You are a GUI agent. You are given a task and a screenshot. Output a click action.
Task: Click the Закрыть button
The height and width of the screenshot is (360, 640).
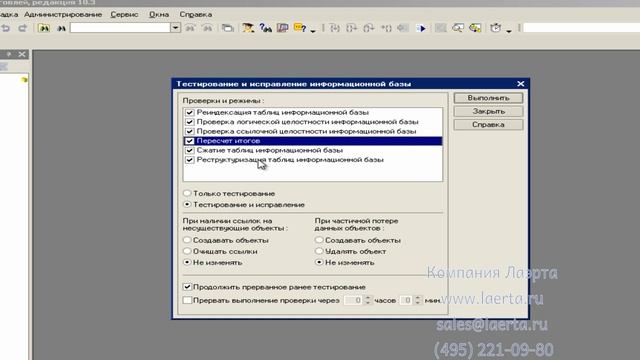[488, 111]
